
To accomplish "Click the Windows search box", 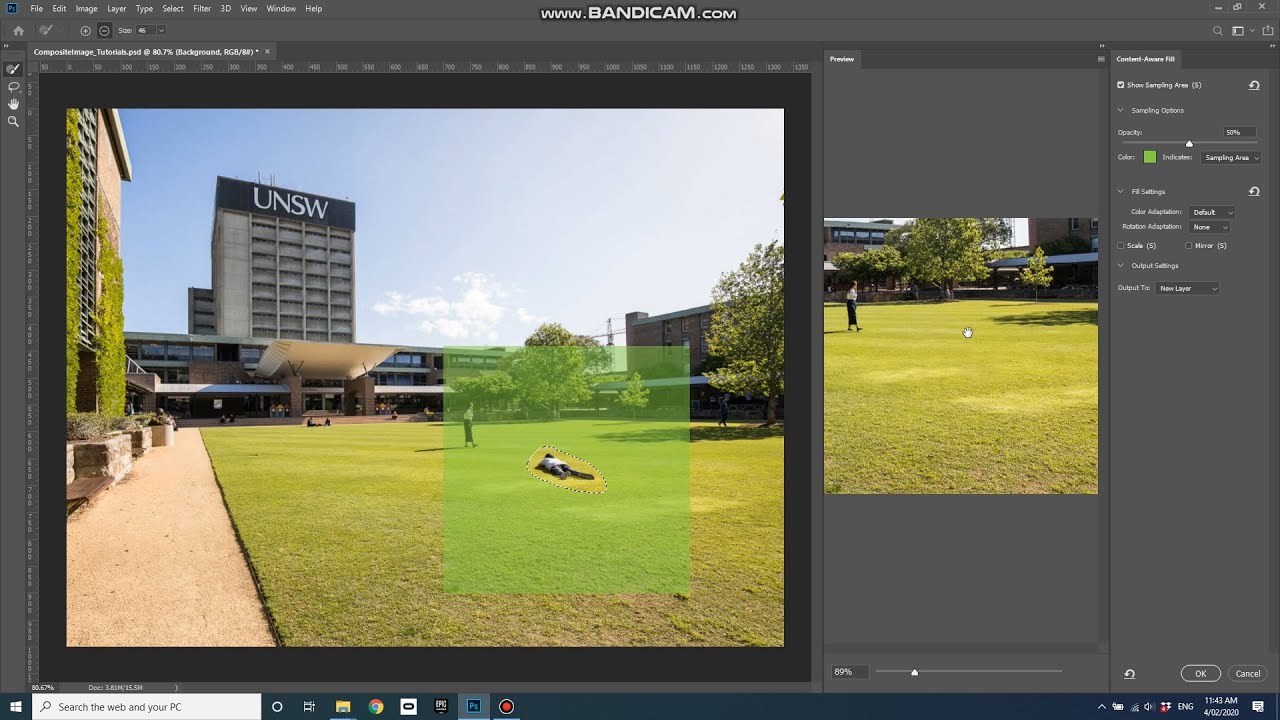I will click(147, 706).
